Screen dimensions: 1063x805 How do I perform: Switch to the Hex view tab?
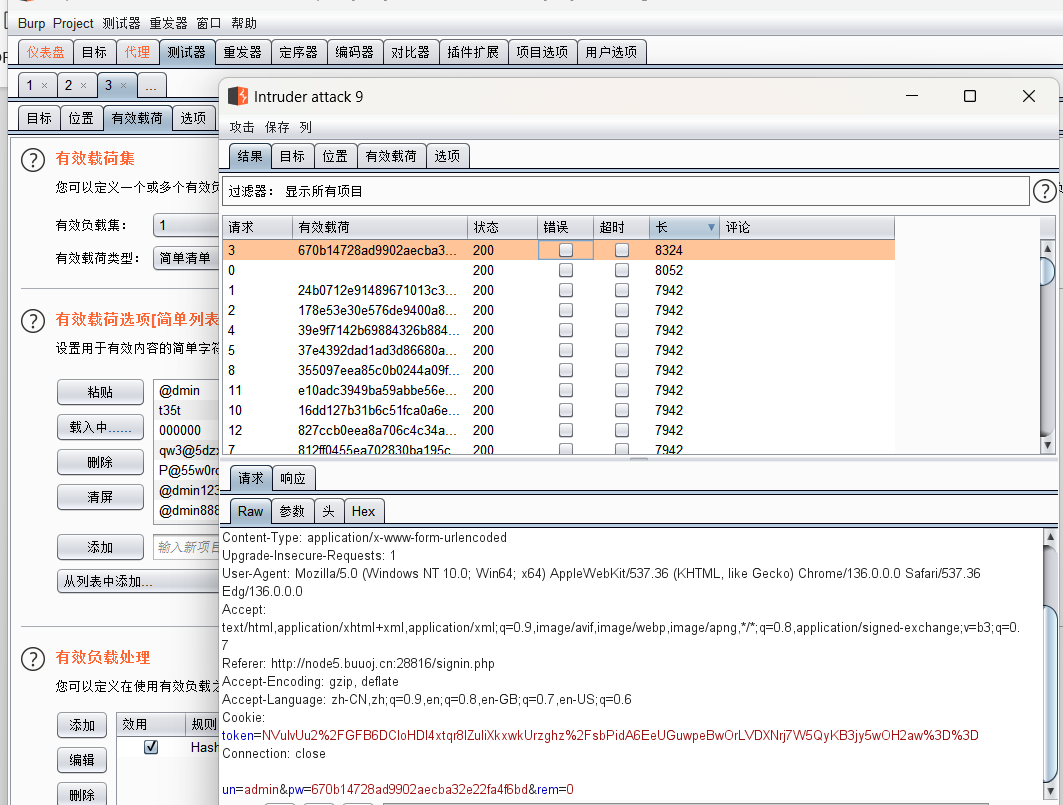tap(363, 511)
